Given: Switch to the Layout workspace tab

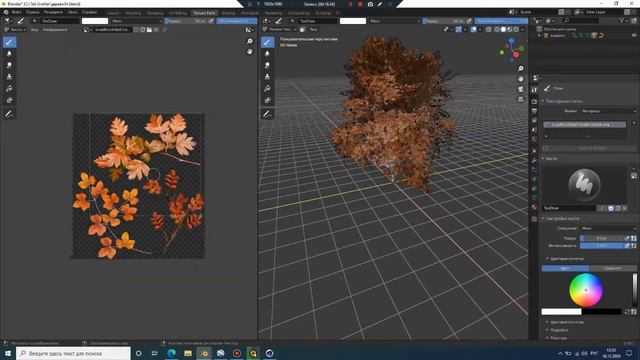Looking at the screenshot, I should [x=113, y=13].
